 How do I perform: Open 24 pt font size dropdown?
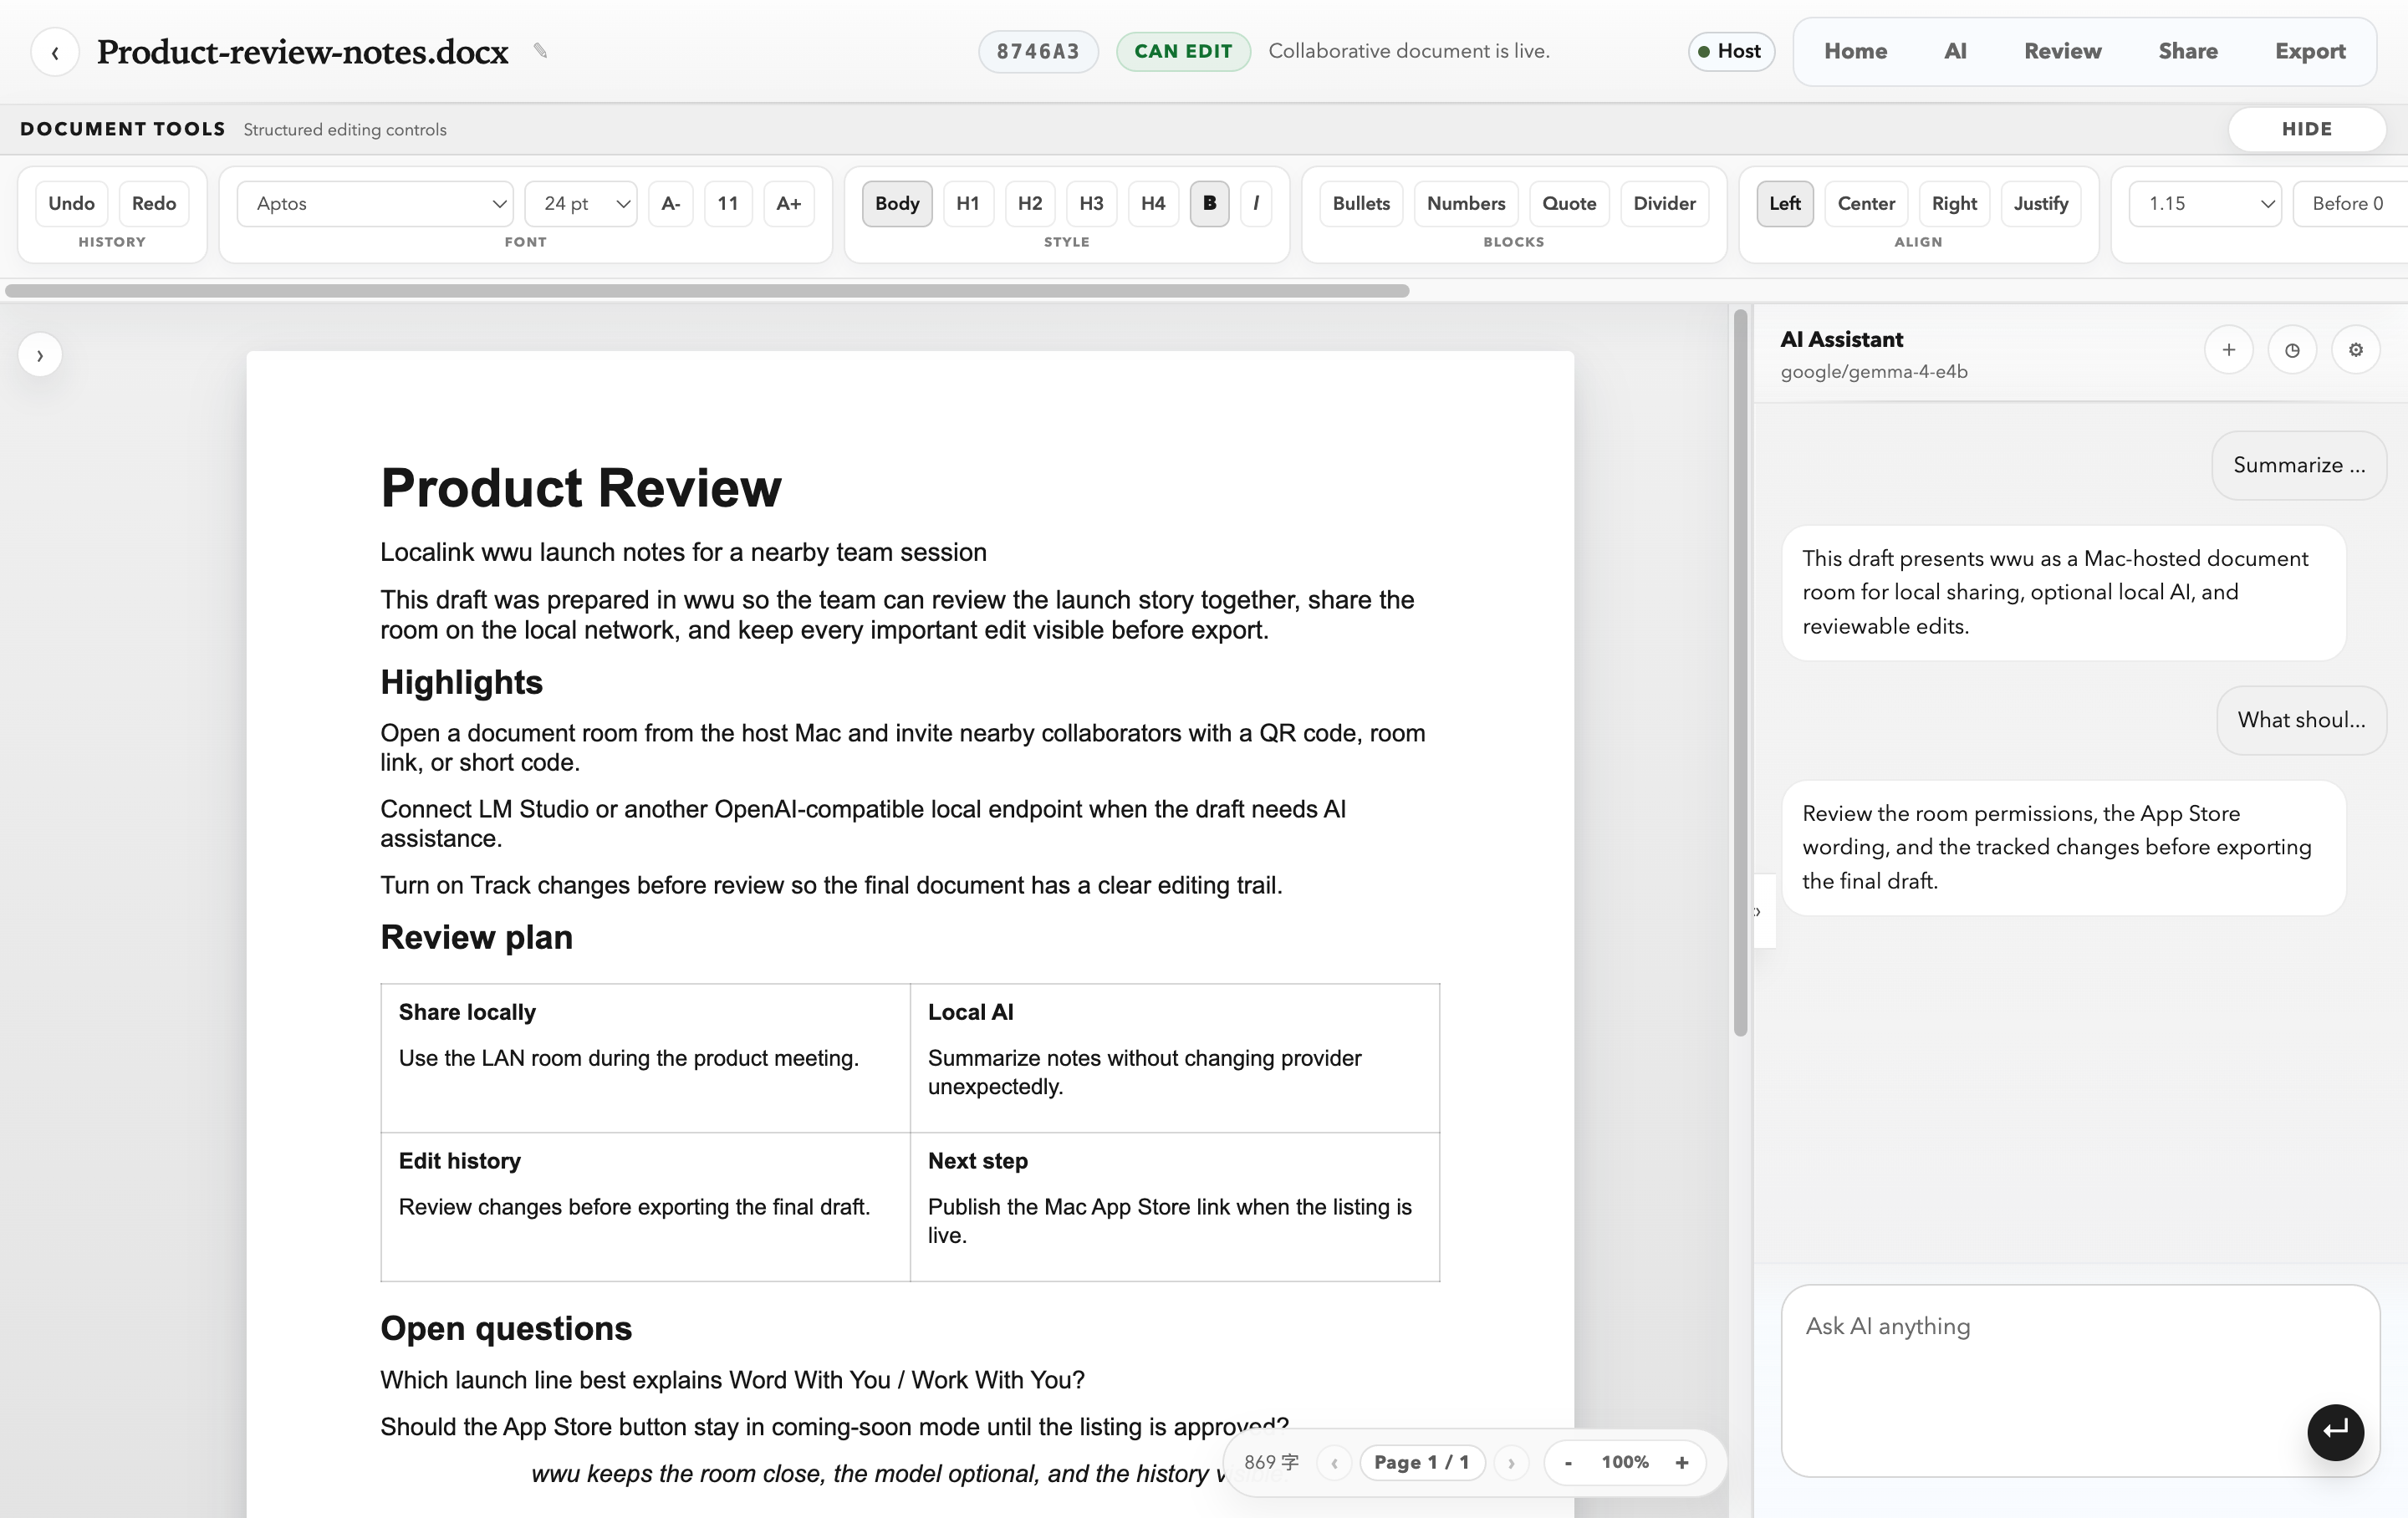click(581, 204)
